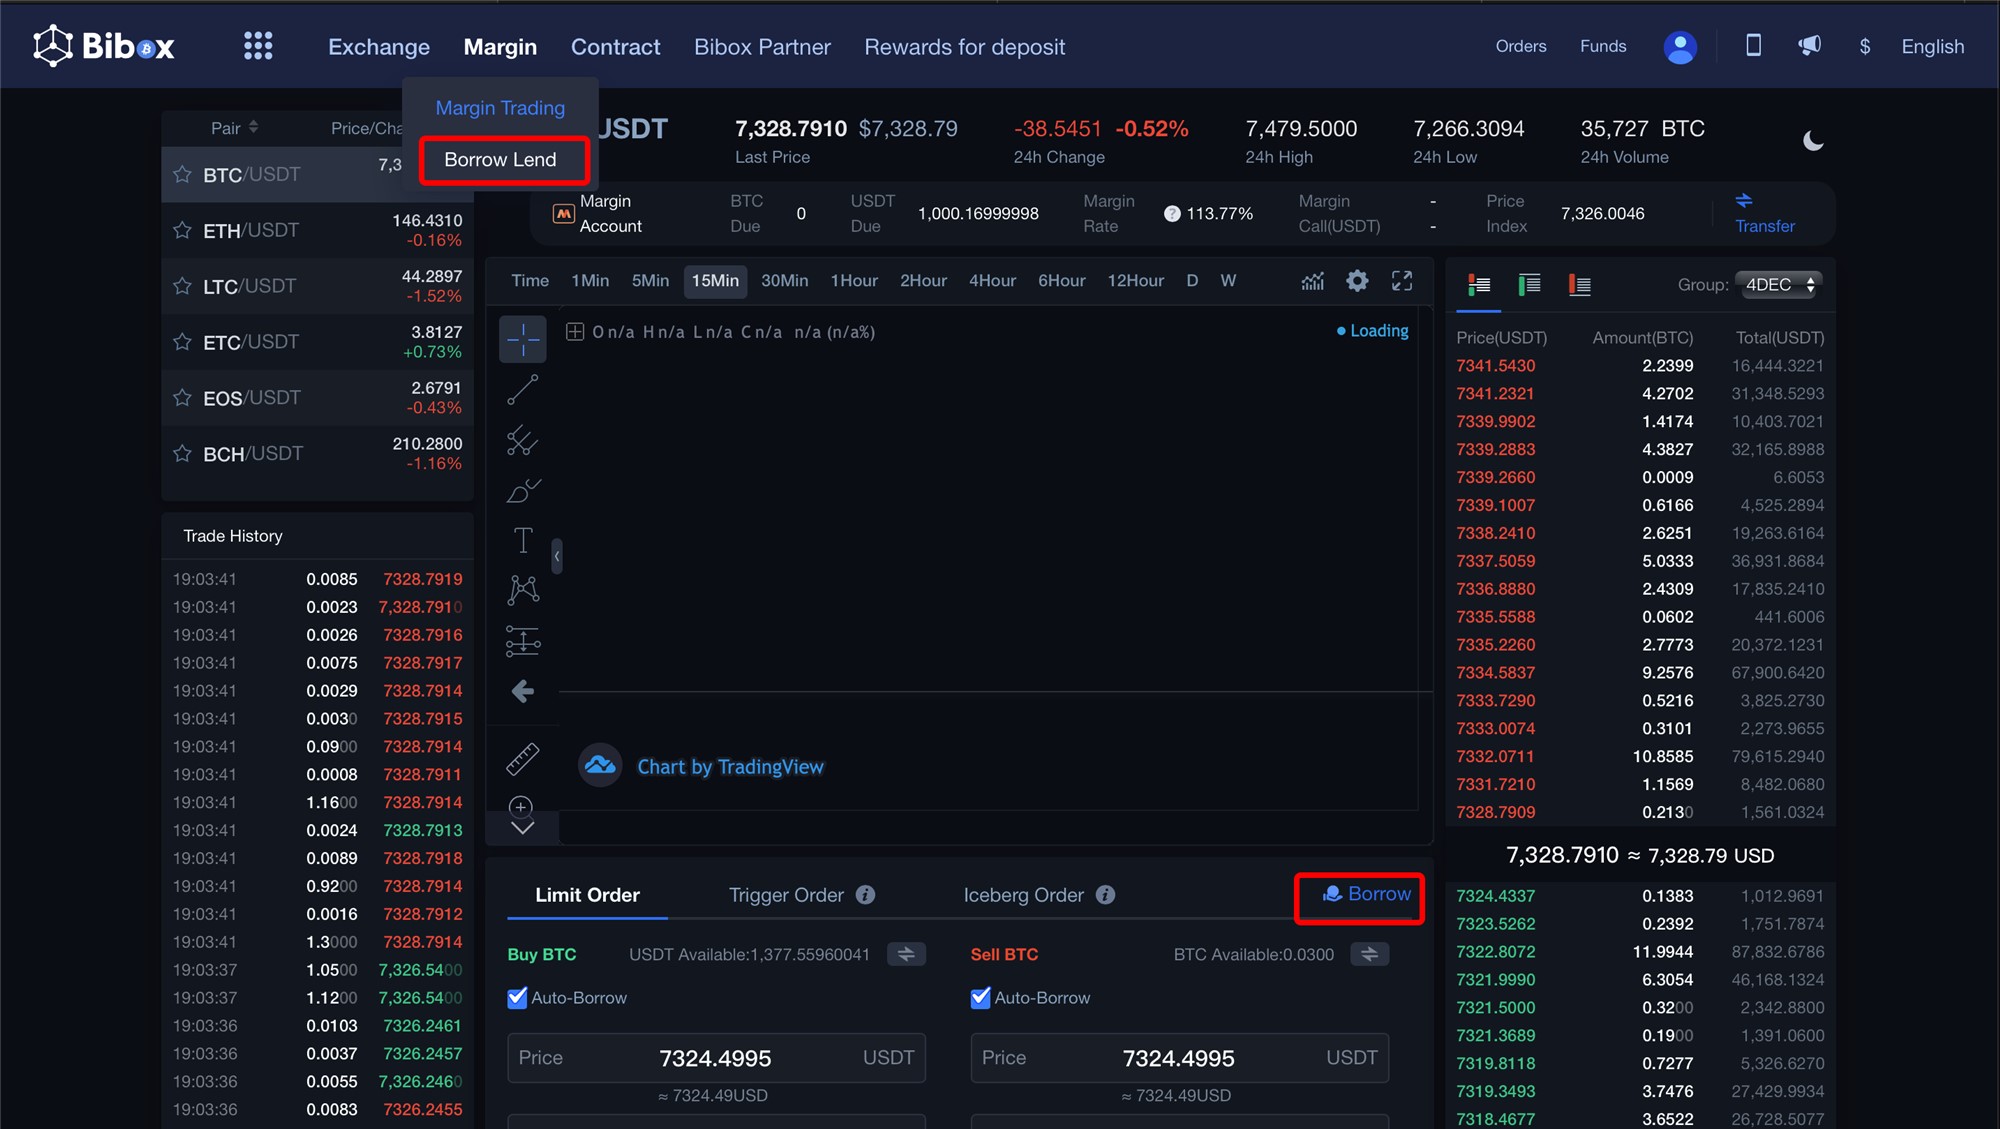Image resolution: width=2000 pixels, height=1129 pixels.
Task: Click the chart indicators icon
Action: (1312, 281)
